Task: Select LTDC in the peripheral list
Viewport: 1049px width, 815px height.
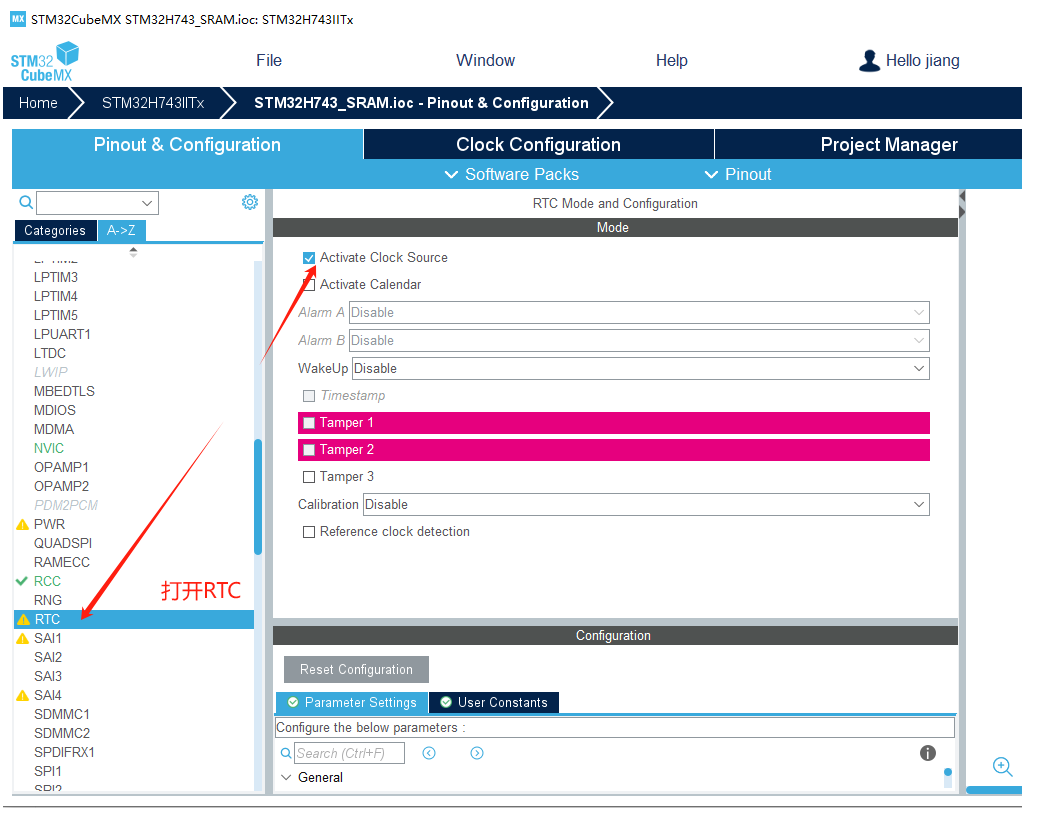Action: (x=50, y=353)
